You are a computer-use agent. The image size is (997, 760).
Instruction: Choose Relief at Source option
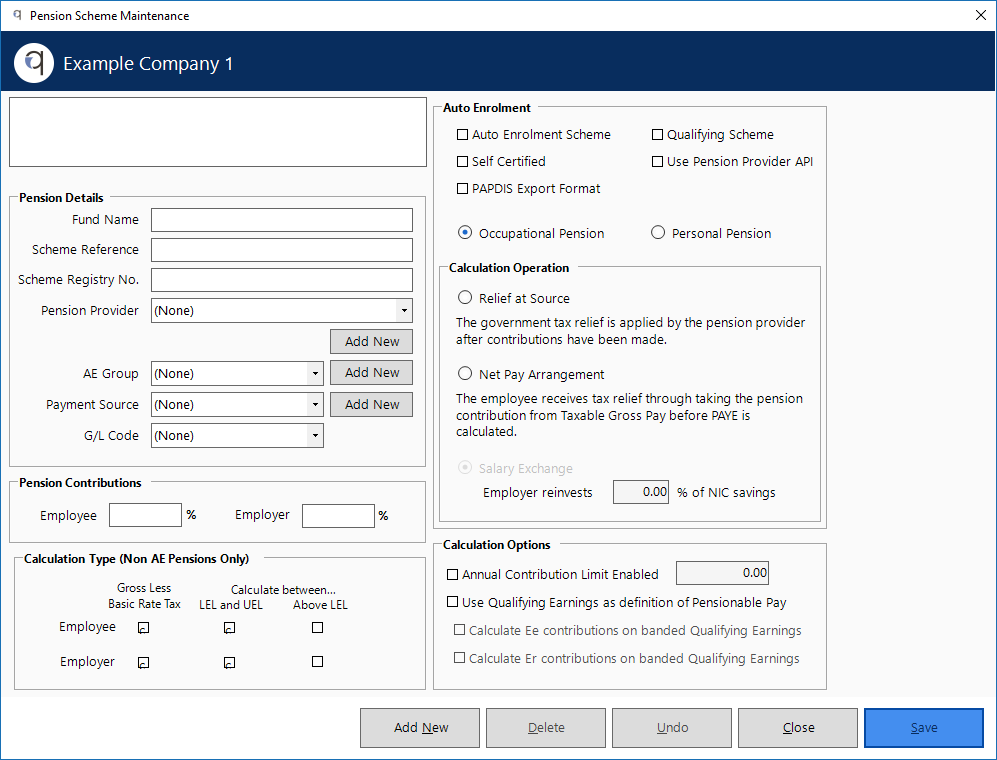point(465,298)
